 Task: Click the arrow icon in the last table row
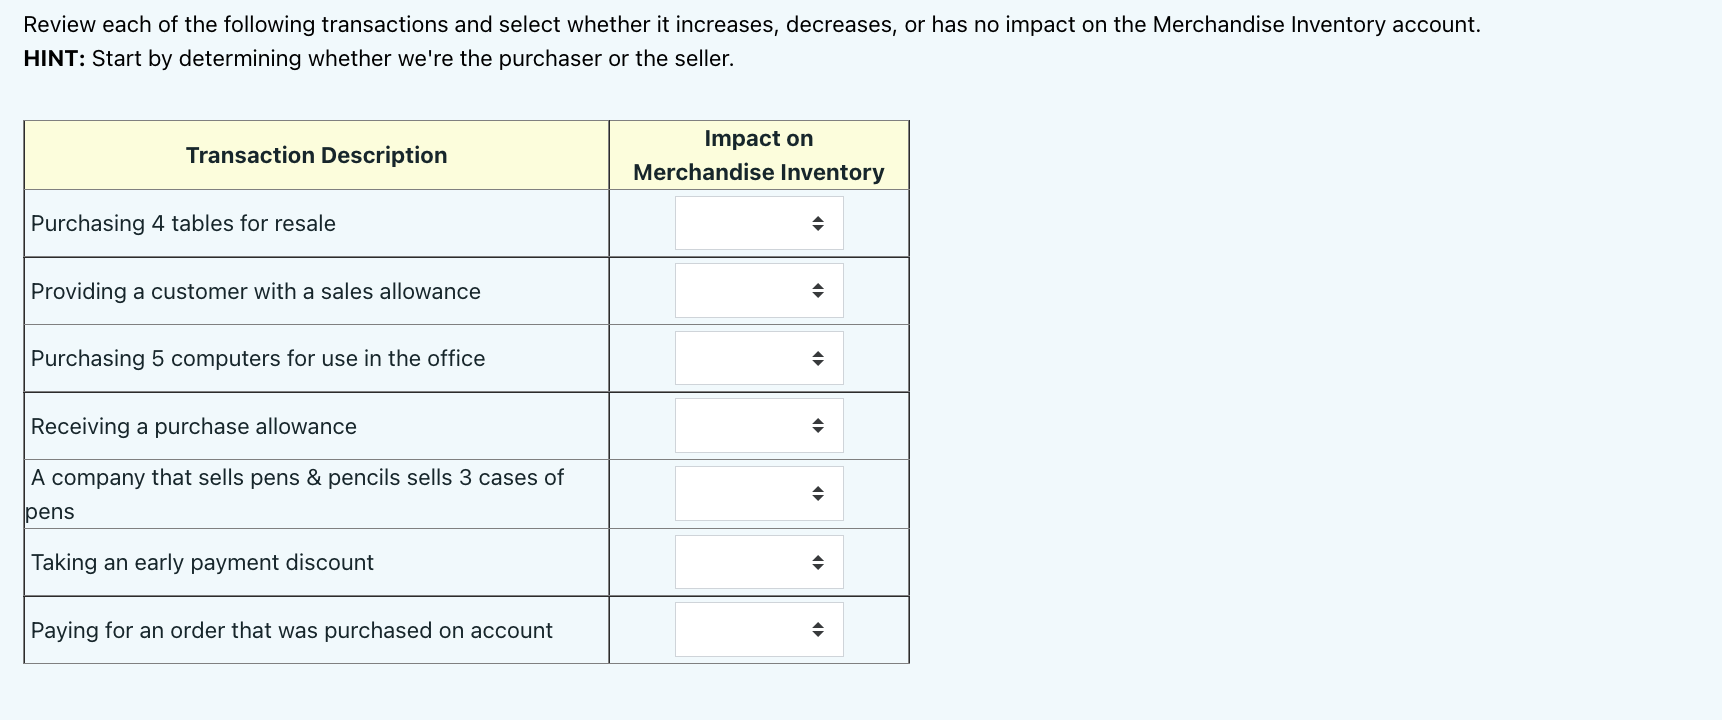(x=819, y=629)
